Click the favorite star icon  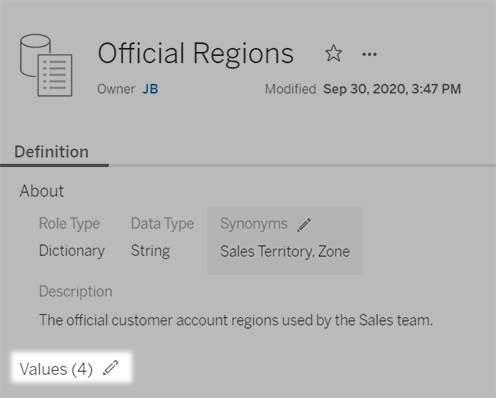click(x=333, y=53)
